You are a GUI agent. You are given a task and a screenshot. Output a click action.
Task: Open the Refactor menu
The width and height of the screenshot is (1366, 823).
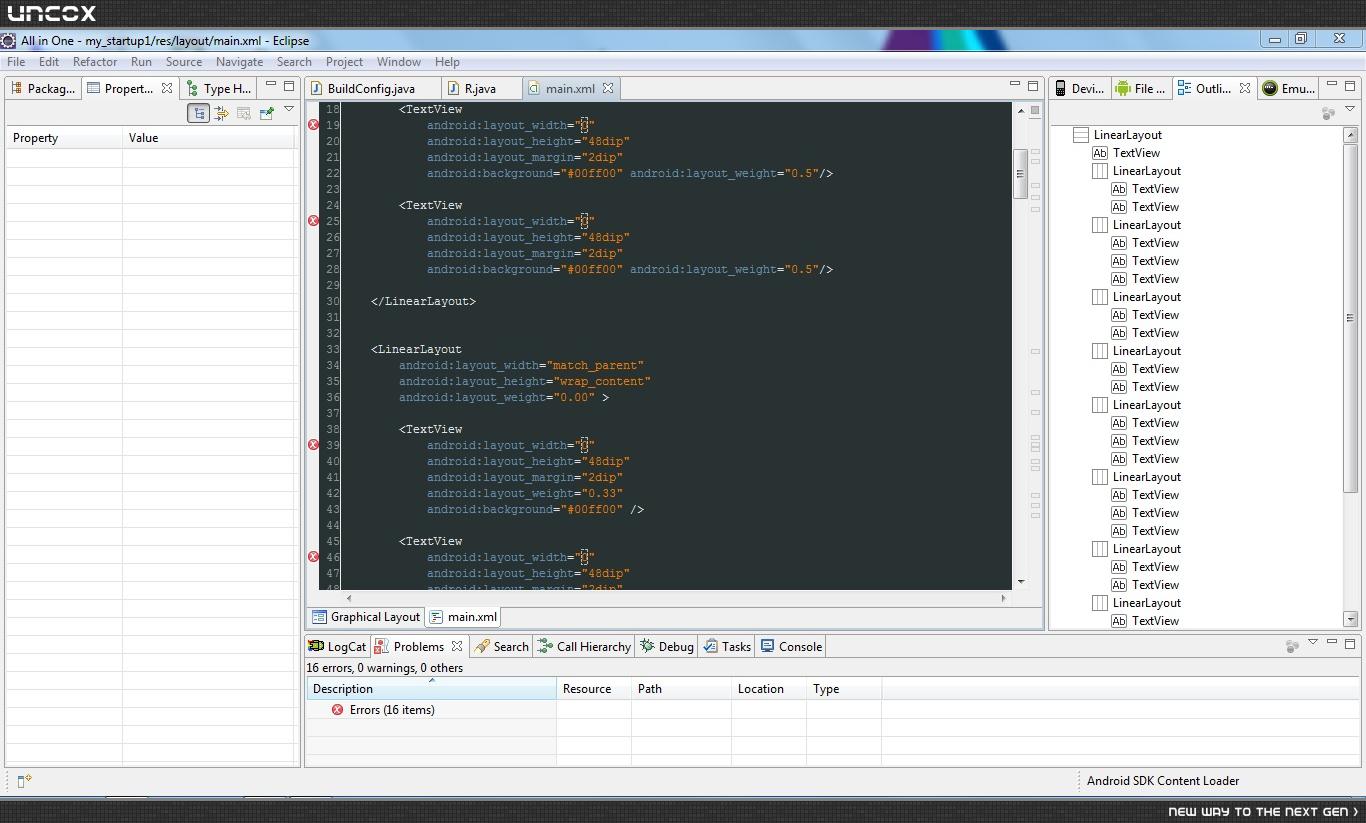[x=95, y=61]
